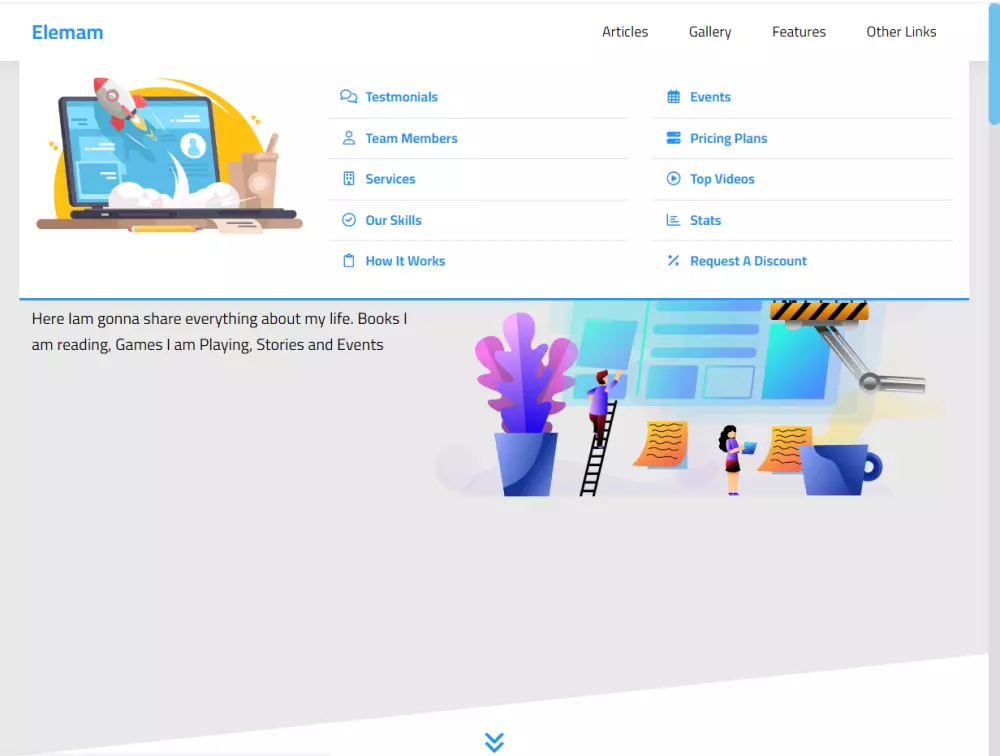1000x756 pixels.
Task: Open the Other Links dropdown menu
Action: pyautogui.click(x=901, y=31)
